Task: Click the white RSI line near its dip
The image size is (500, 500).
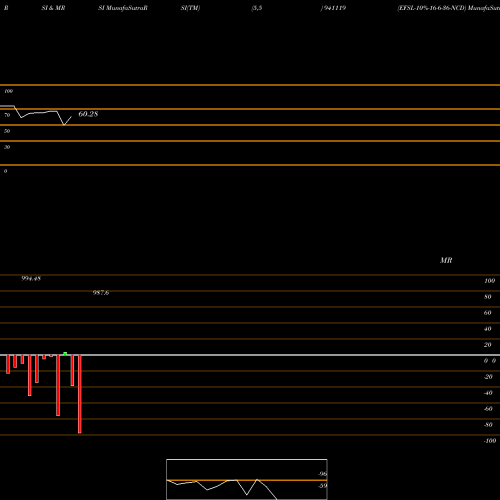Action: (64, 124)
